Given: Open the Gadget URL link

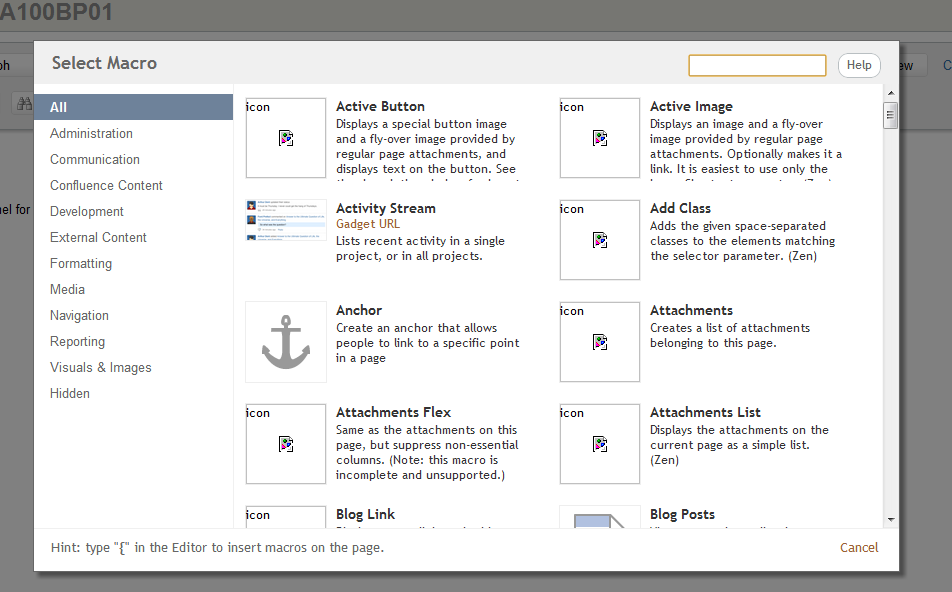Looking at the screenshot, I should tap(368, 224).
